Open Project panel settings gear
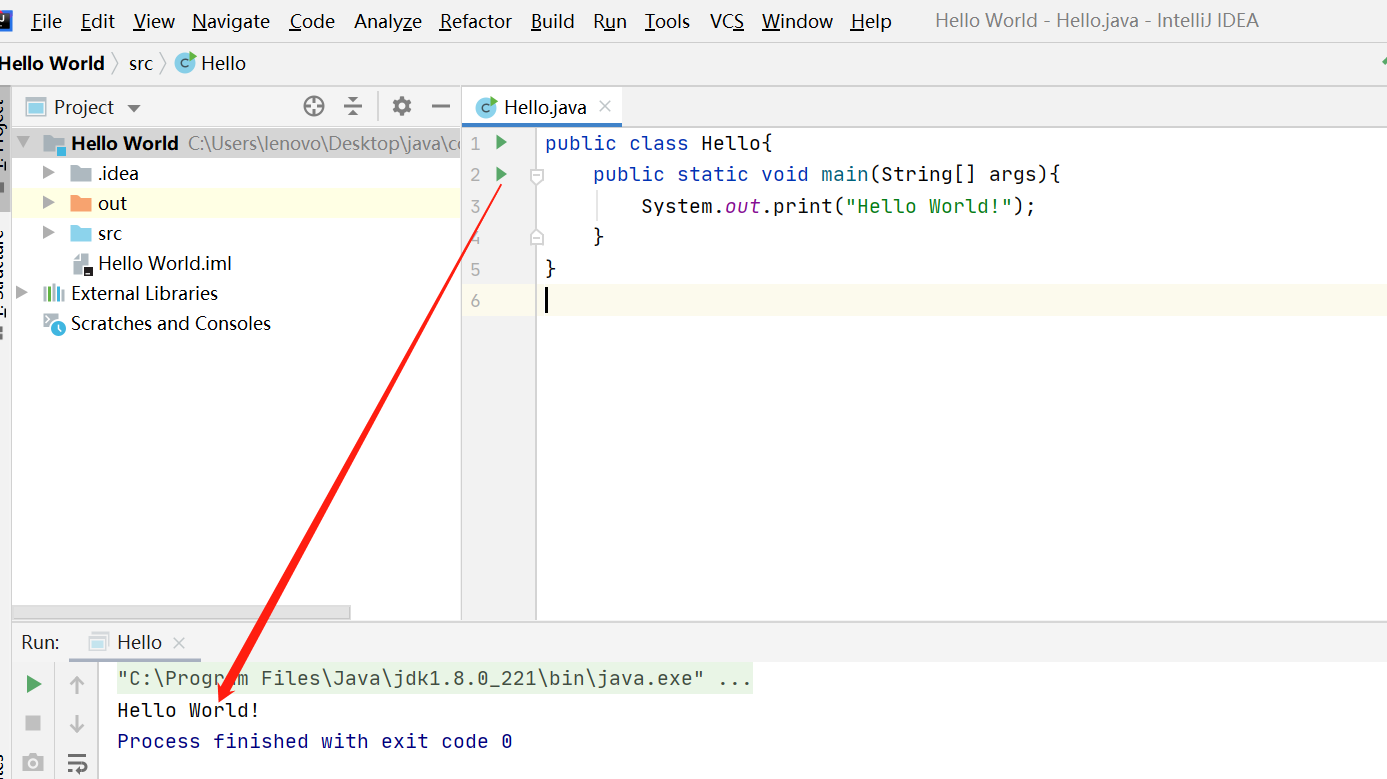The width and height of the screenshot is (1387, 779). (x=402, y=106)
